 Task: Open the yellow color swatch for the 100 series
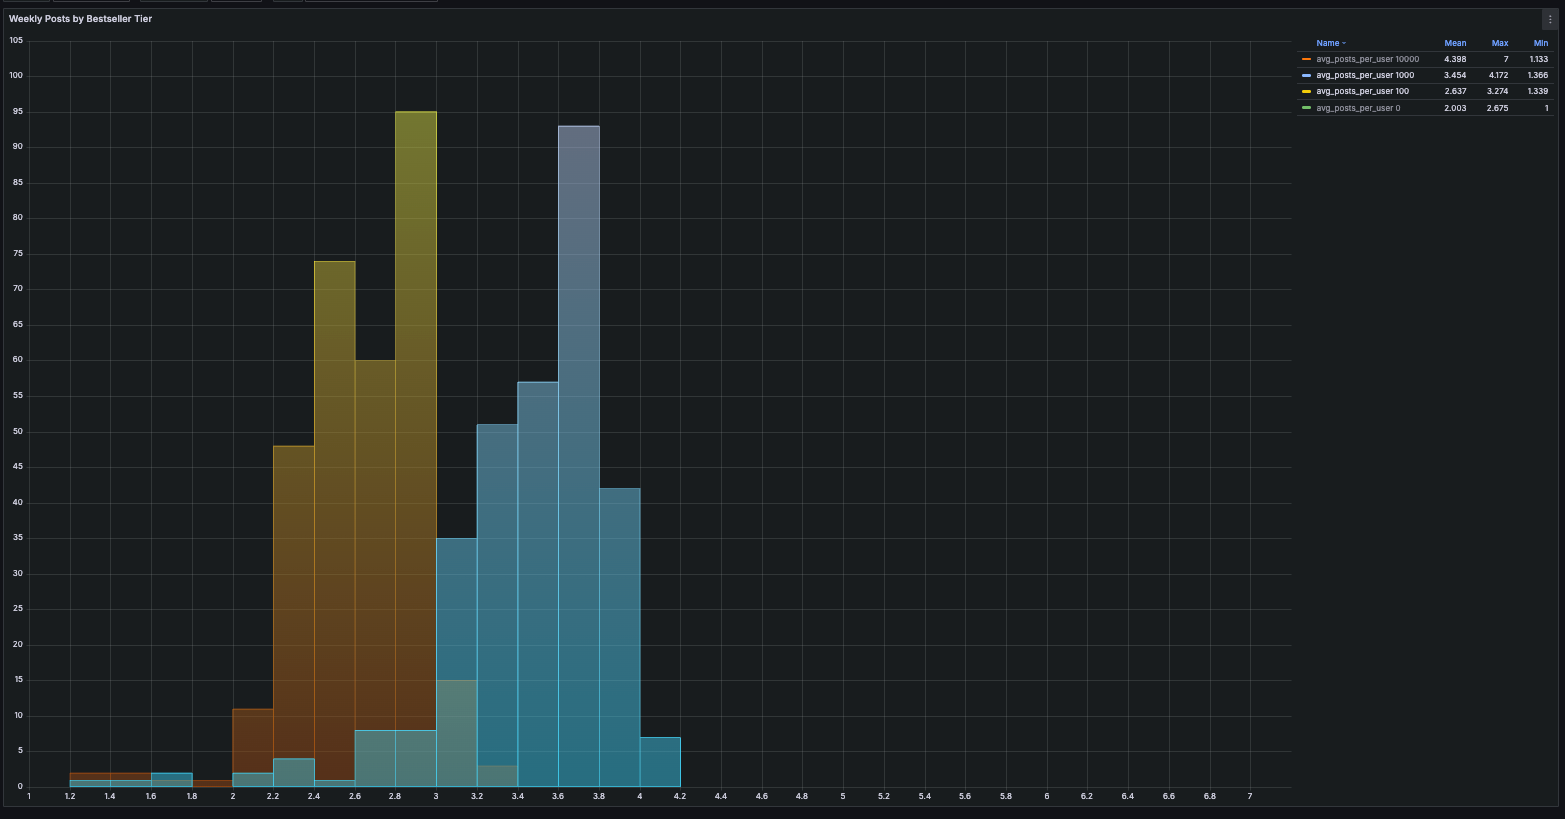(x=1306, y=91)
